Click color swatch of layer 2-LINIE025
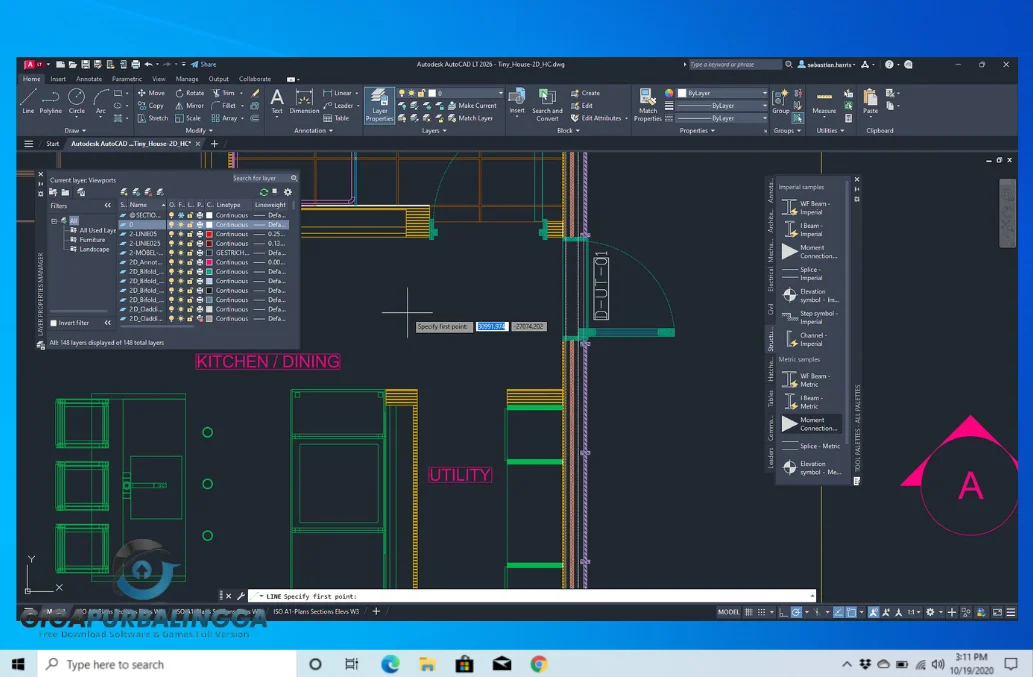Screen dimensions: 1033x677 tap(209, 244)
